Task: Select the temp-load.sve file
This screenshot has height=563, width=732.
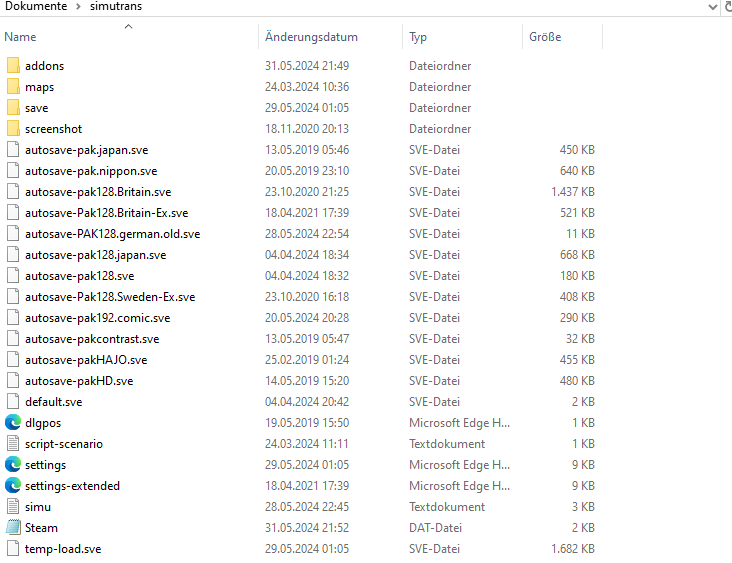Action: 62,549
